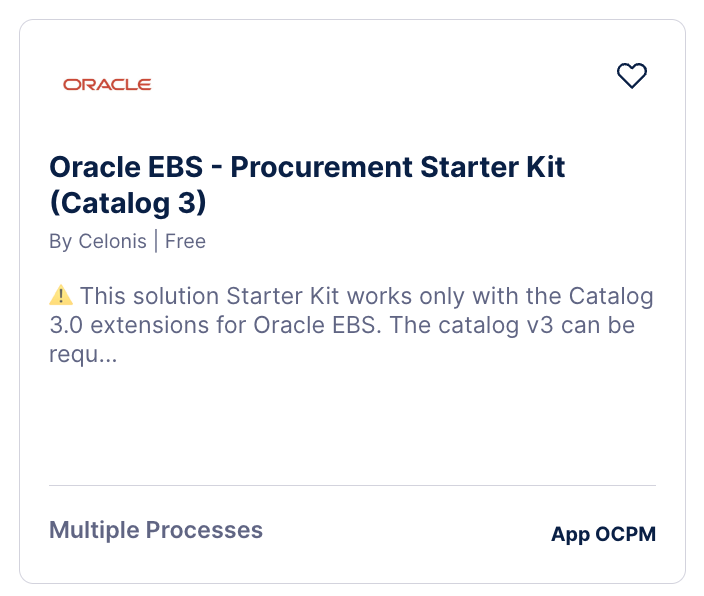Click the word "OCPM" in the bottom tag

point(626,534)
